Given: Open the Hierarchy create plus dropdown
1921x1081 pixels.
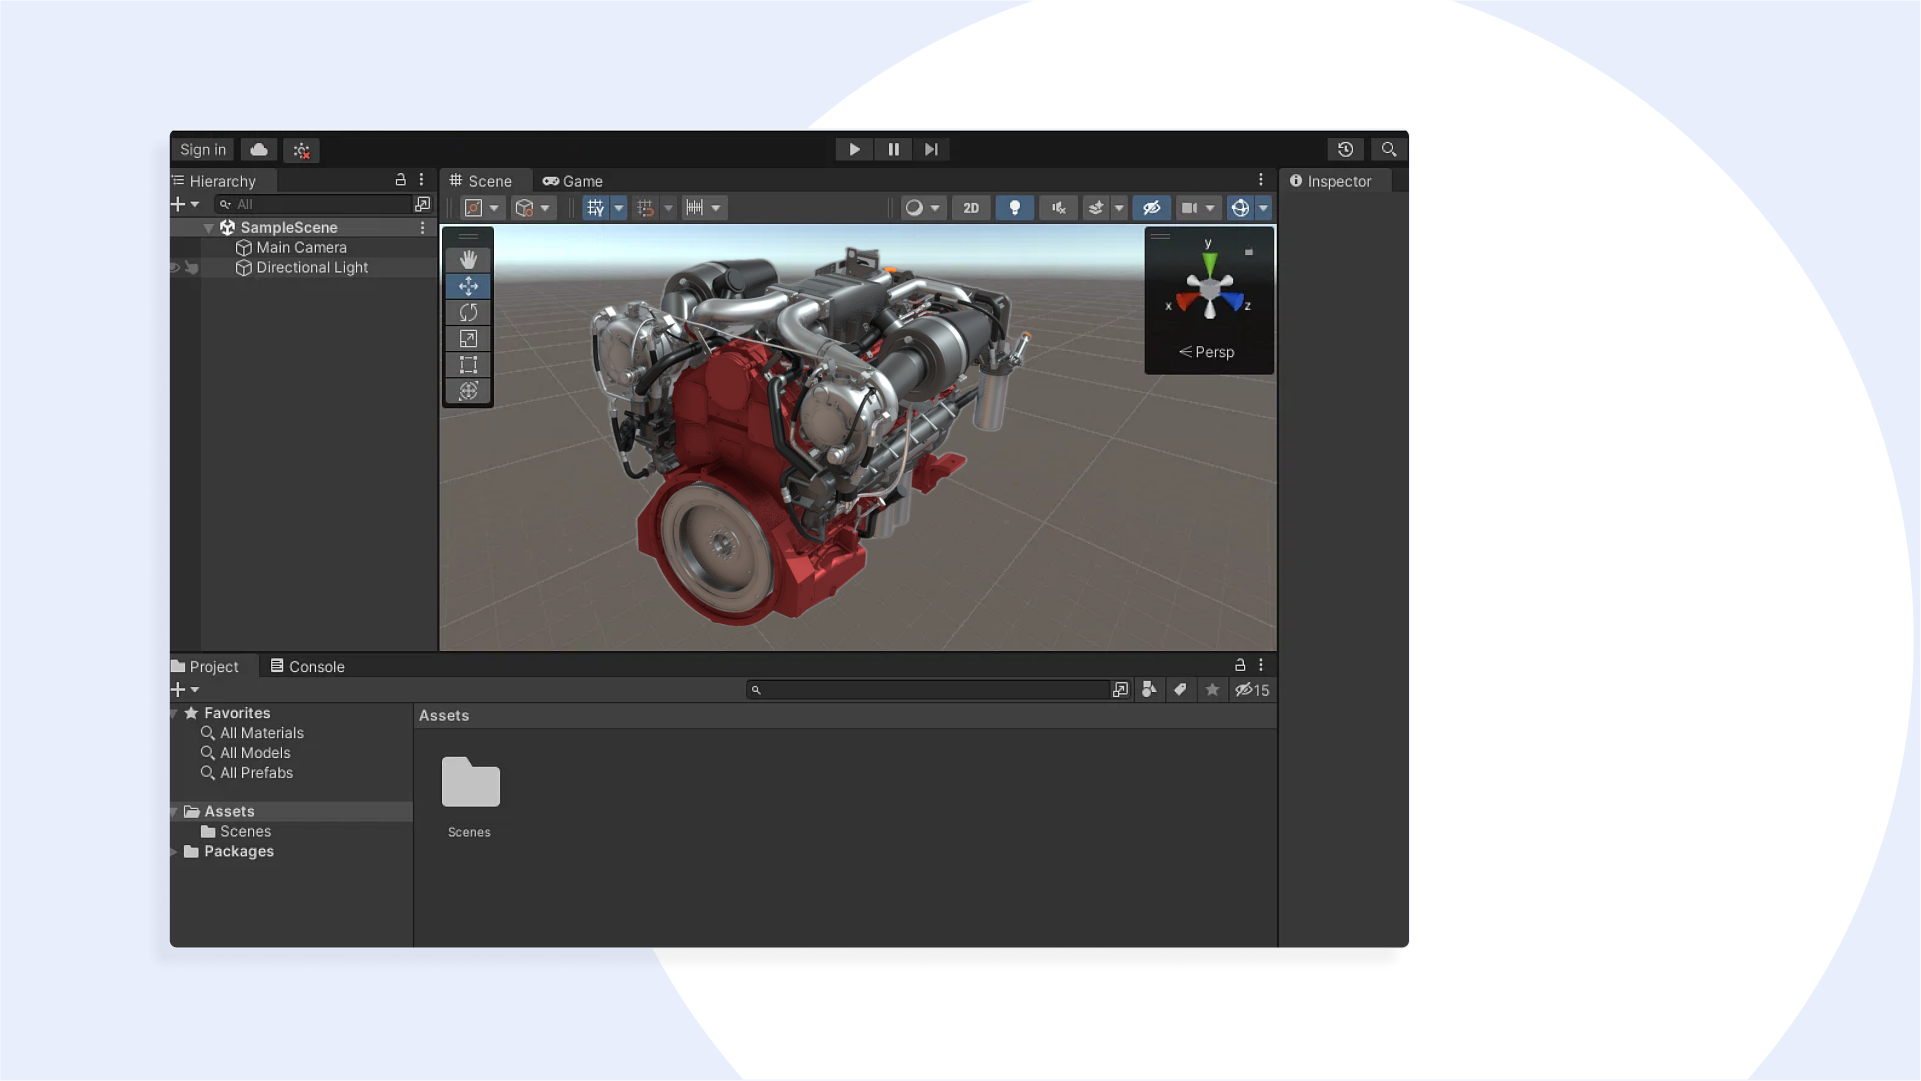Looking at the screenshot, I should point(185,204).
